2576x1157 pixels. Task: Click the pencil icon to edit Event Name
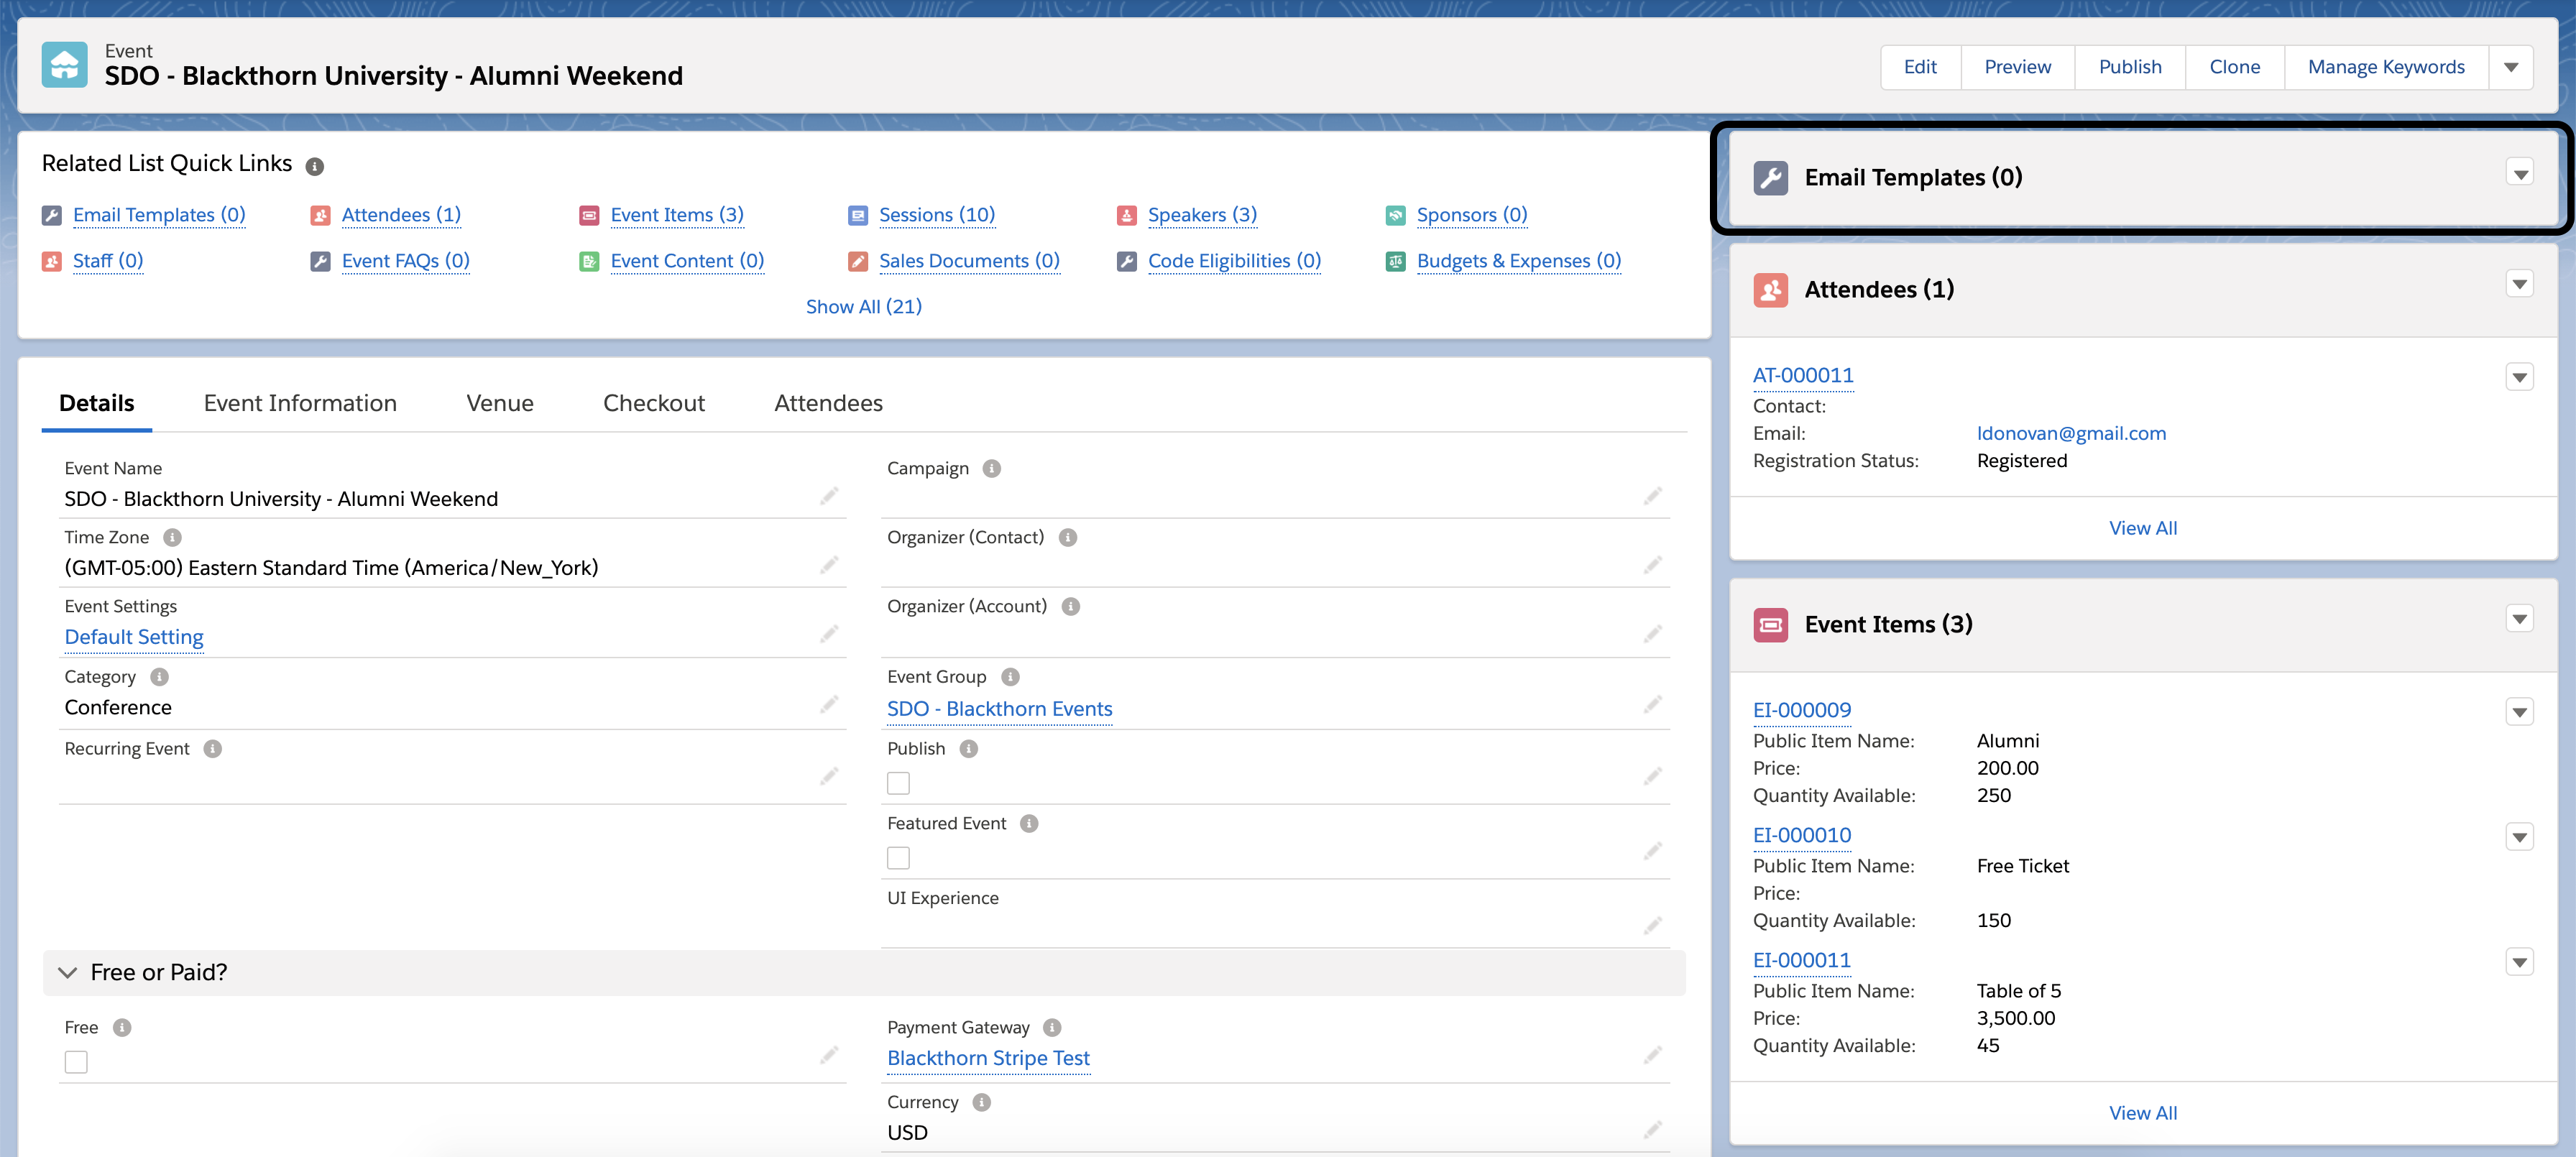pyautogui.click(x=829, y=496)
